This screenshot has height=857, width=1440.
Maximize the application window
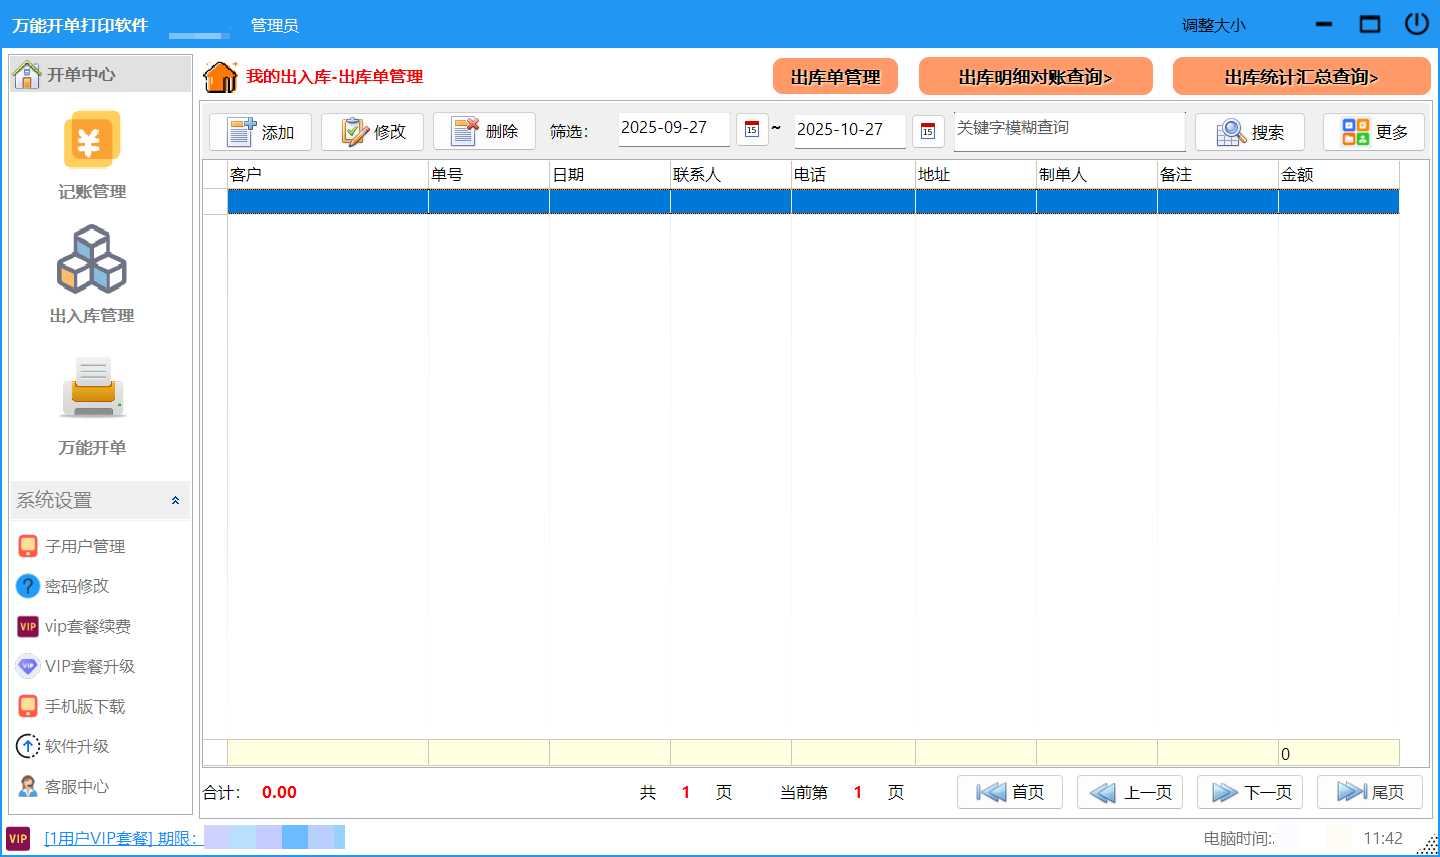[x=1370, y=24]
